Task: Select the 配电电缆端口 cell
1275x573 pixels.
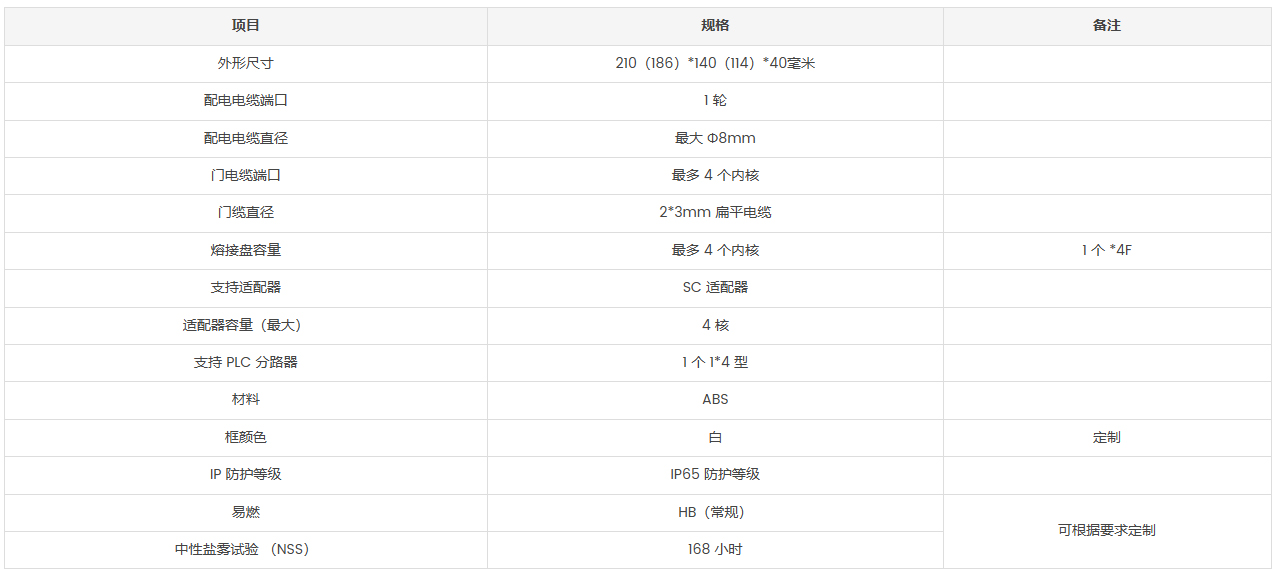Action: pos(246,101)
